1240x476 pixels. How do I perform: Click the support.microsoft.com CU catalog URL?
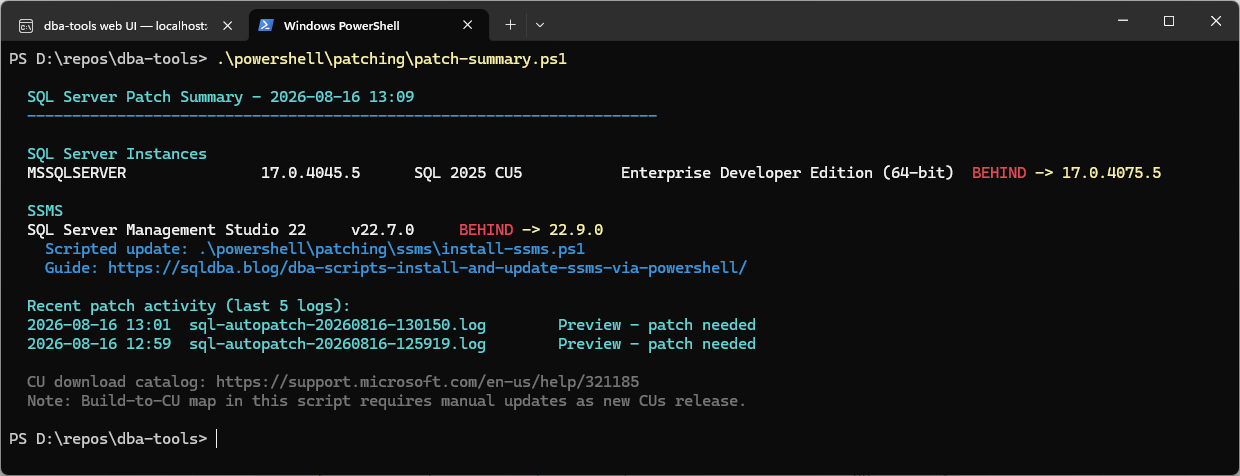[x=427, y=382]
